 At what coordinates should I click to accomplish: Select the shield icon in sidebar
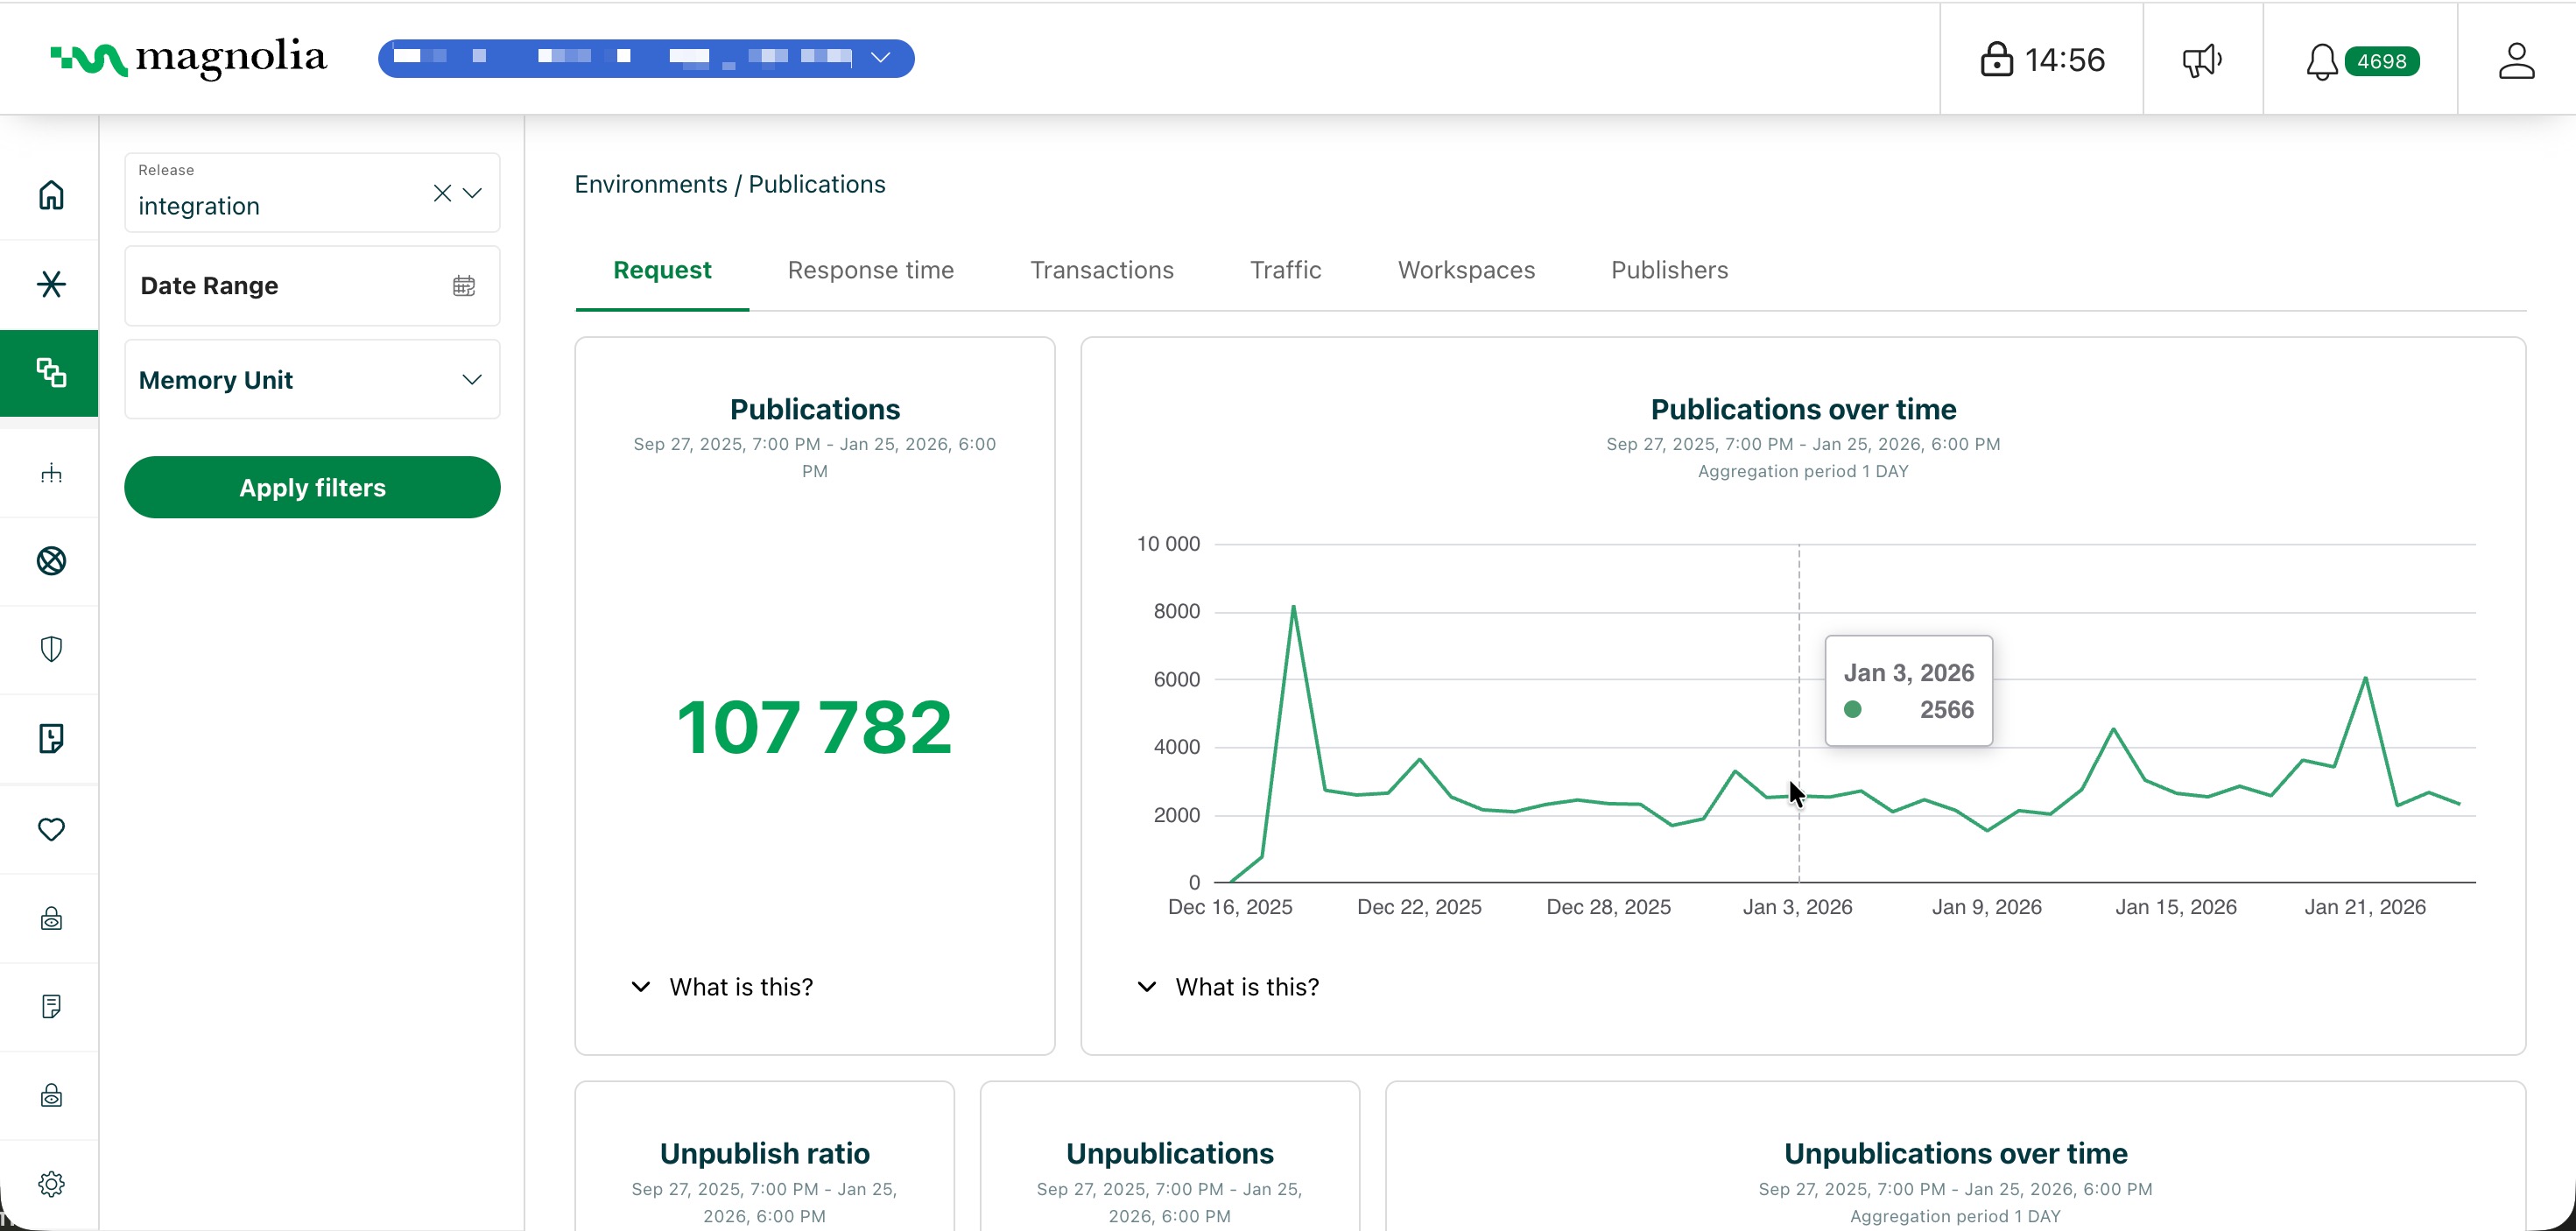[51, 649]
